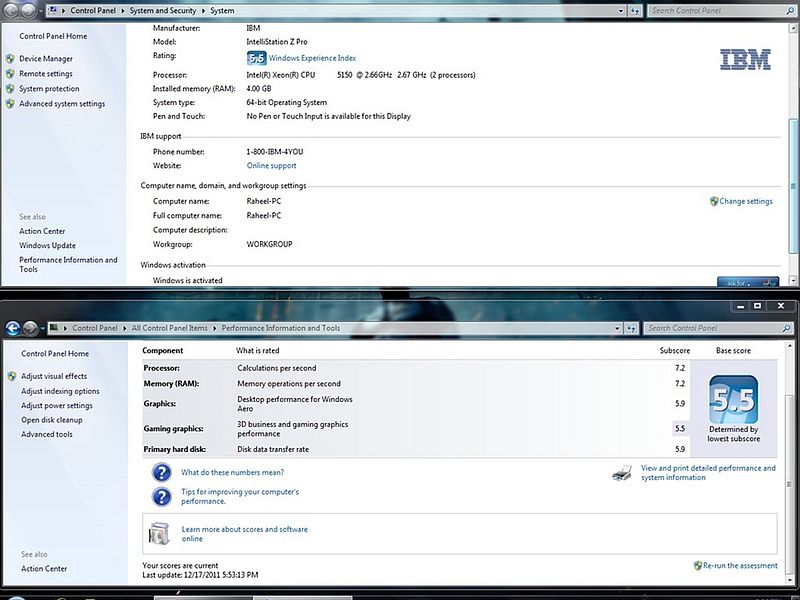
Task: Click back arrow in Performance Information window
Action: [x=13, y=328]
